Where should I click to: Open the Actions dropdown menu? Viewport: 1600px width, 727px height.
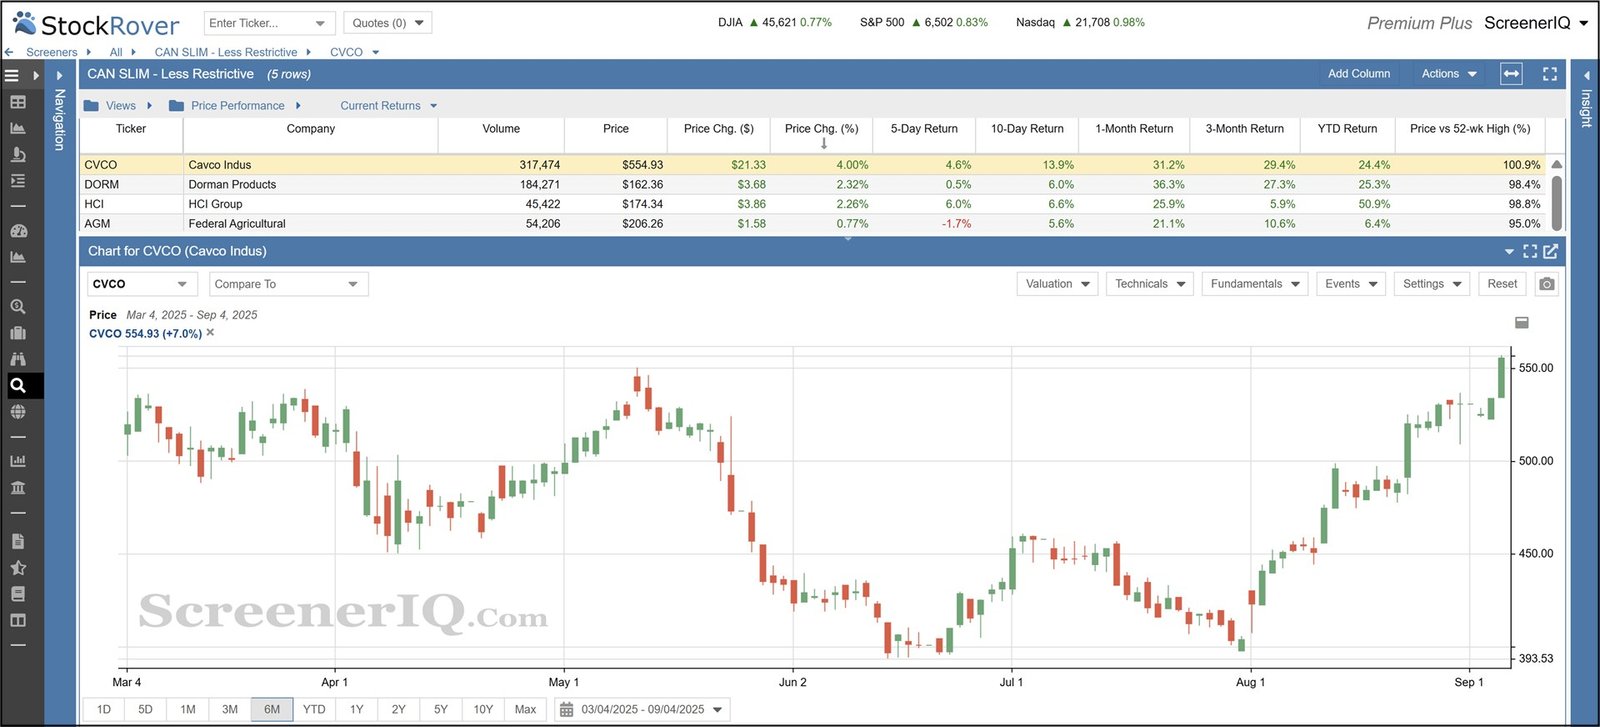click(1448, 74)
